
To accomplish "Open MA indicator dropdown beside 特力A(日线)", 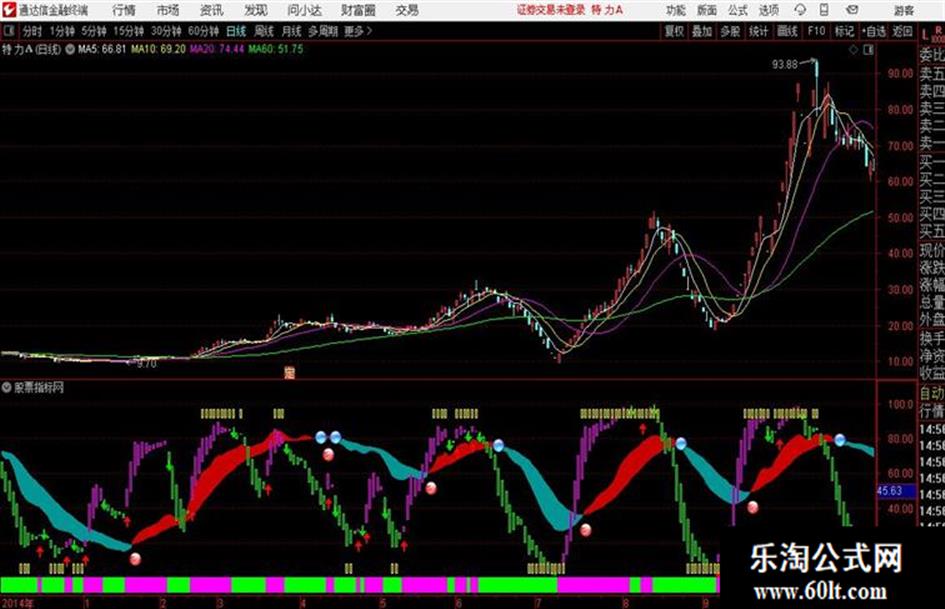I will click(70, 49).
